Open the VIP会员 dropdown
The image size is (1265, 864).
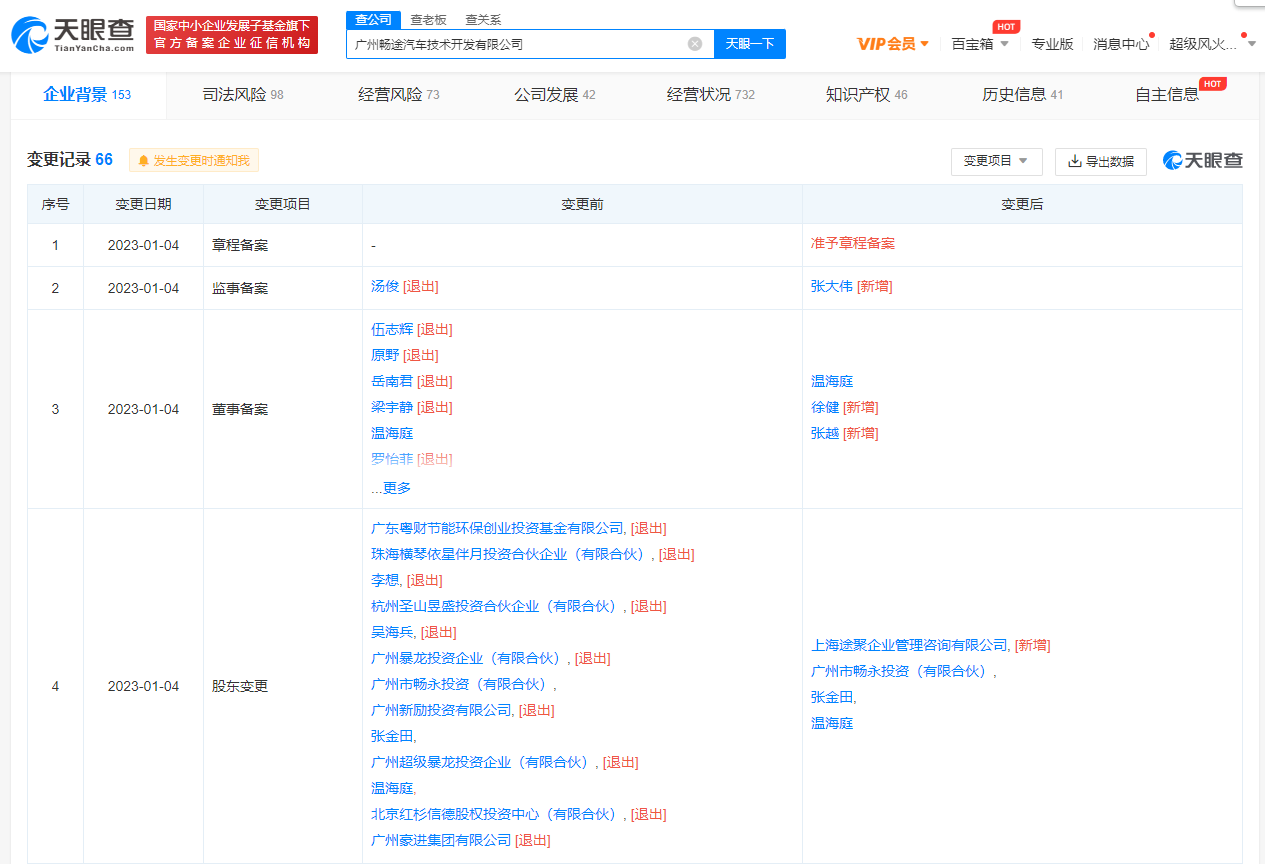[x=893, y=44]
